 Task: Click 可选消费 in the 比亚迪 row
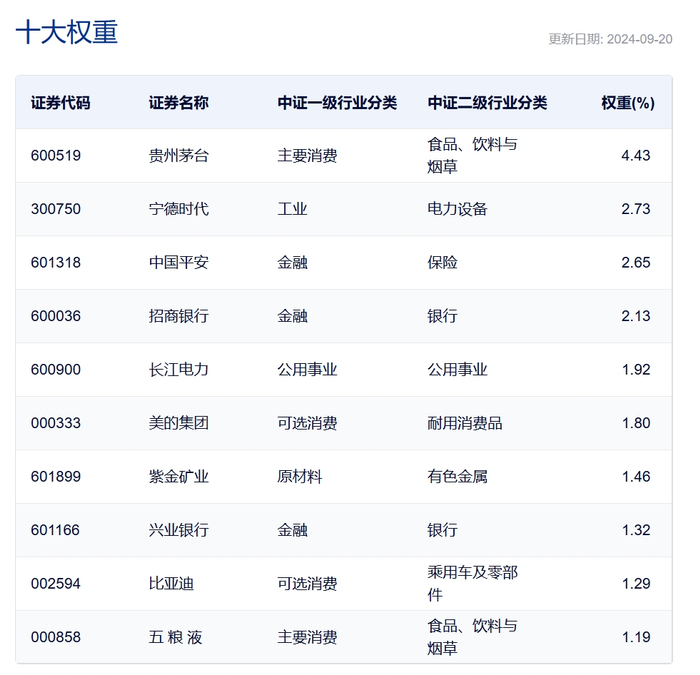[x=307, y=583]
